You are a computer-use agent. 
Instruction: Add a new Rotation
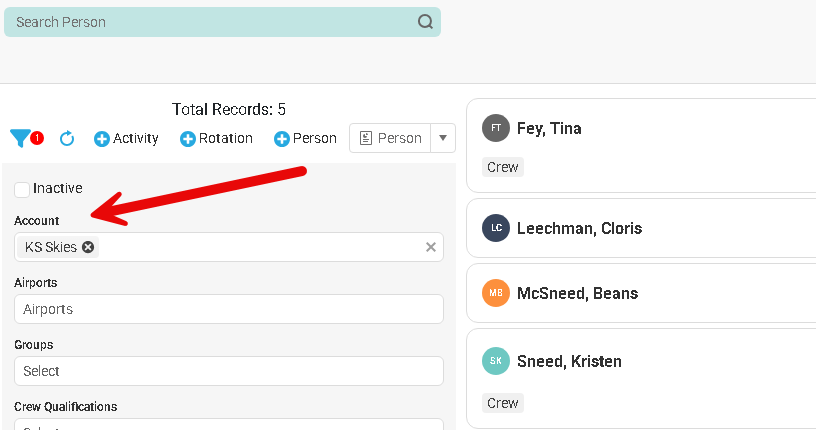pos(216,138)
